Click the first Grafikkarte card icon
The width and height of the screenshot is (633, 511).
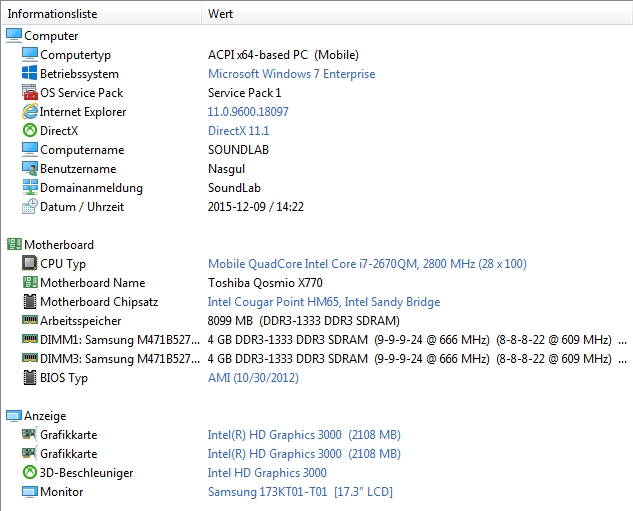point(30,434)
